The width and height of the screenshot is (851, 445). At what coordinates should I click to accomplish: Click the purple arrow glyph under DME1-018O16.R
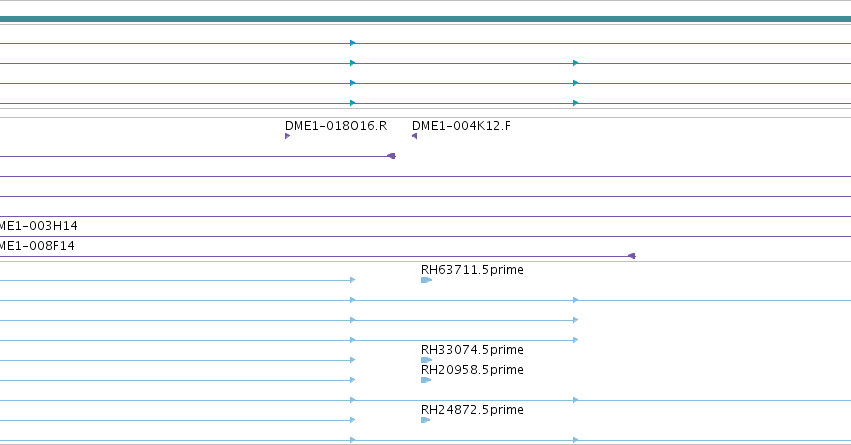tap(287, 136)
